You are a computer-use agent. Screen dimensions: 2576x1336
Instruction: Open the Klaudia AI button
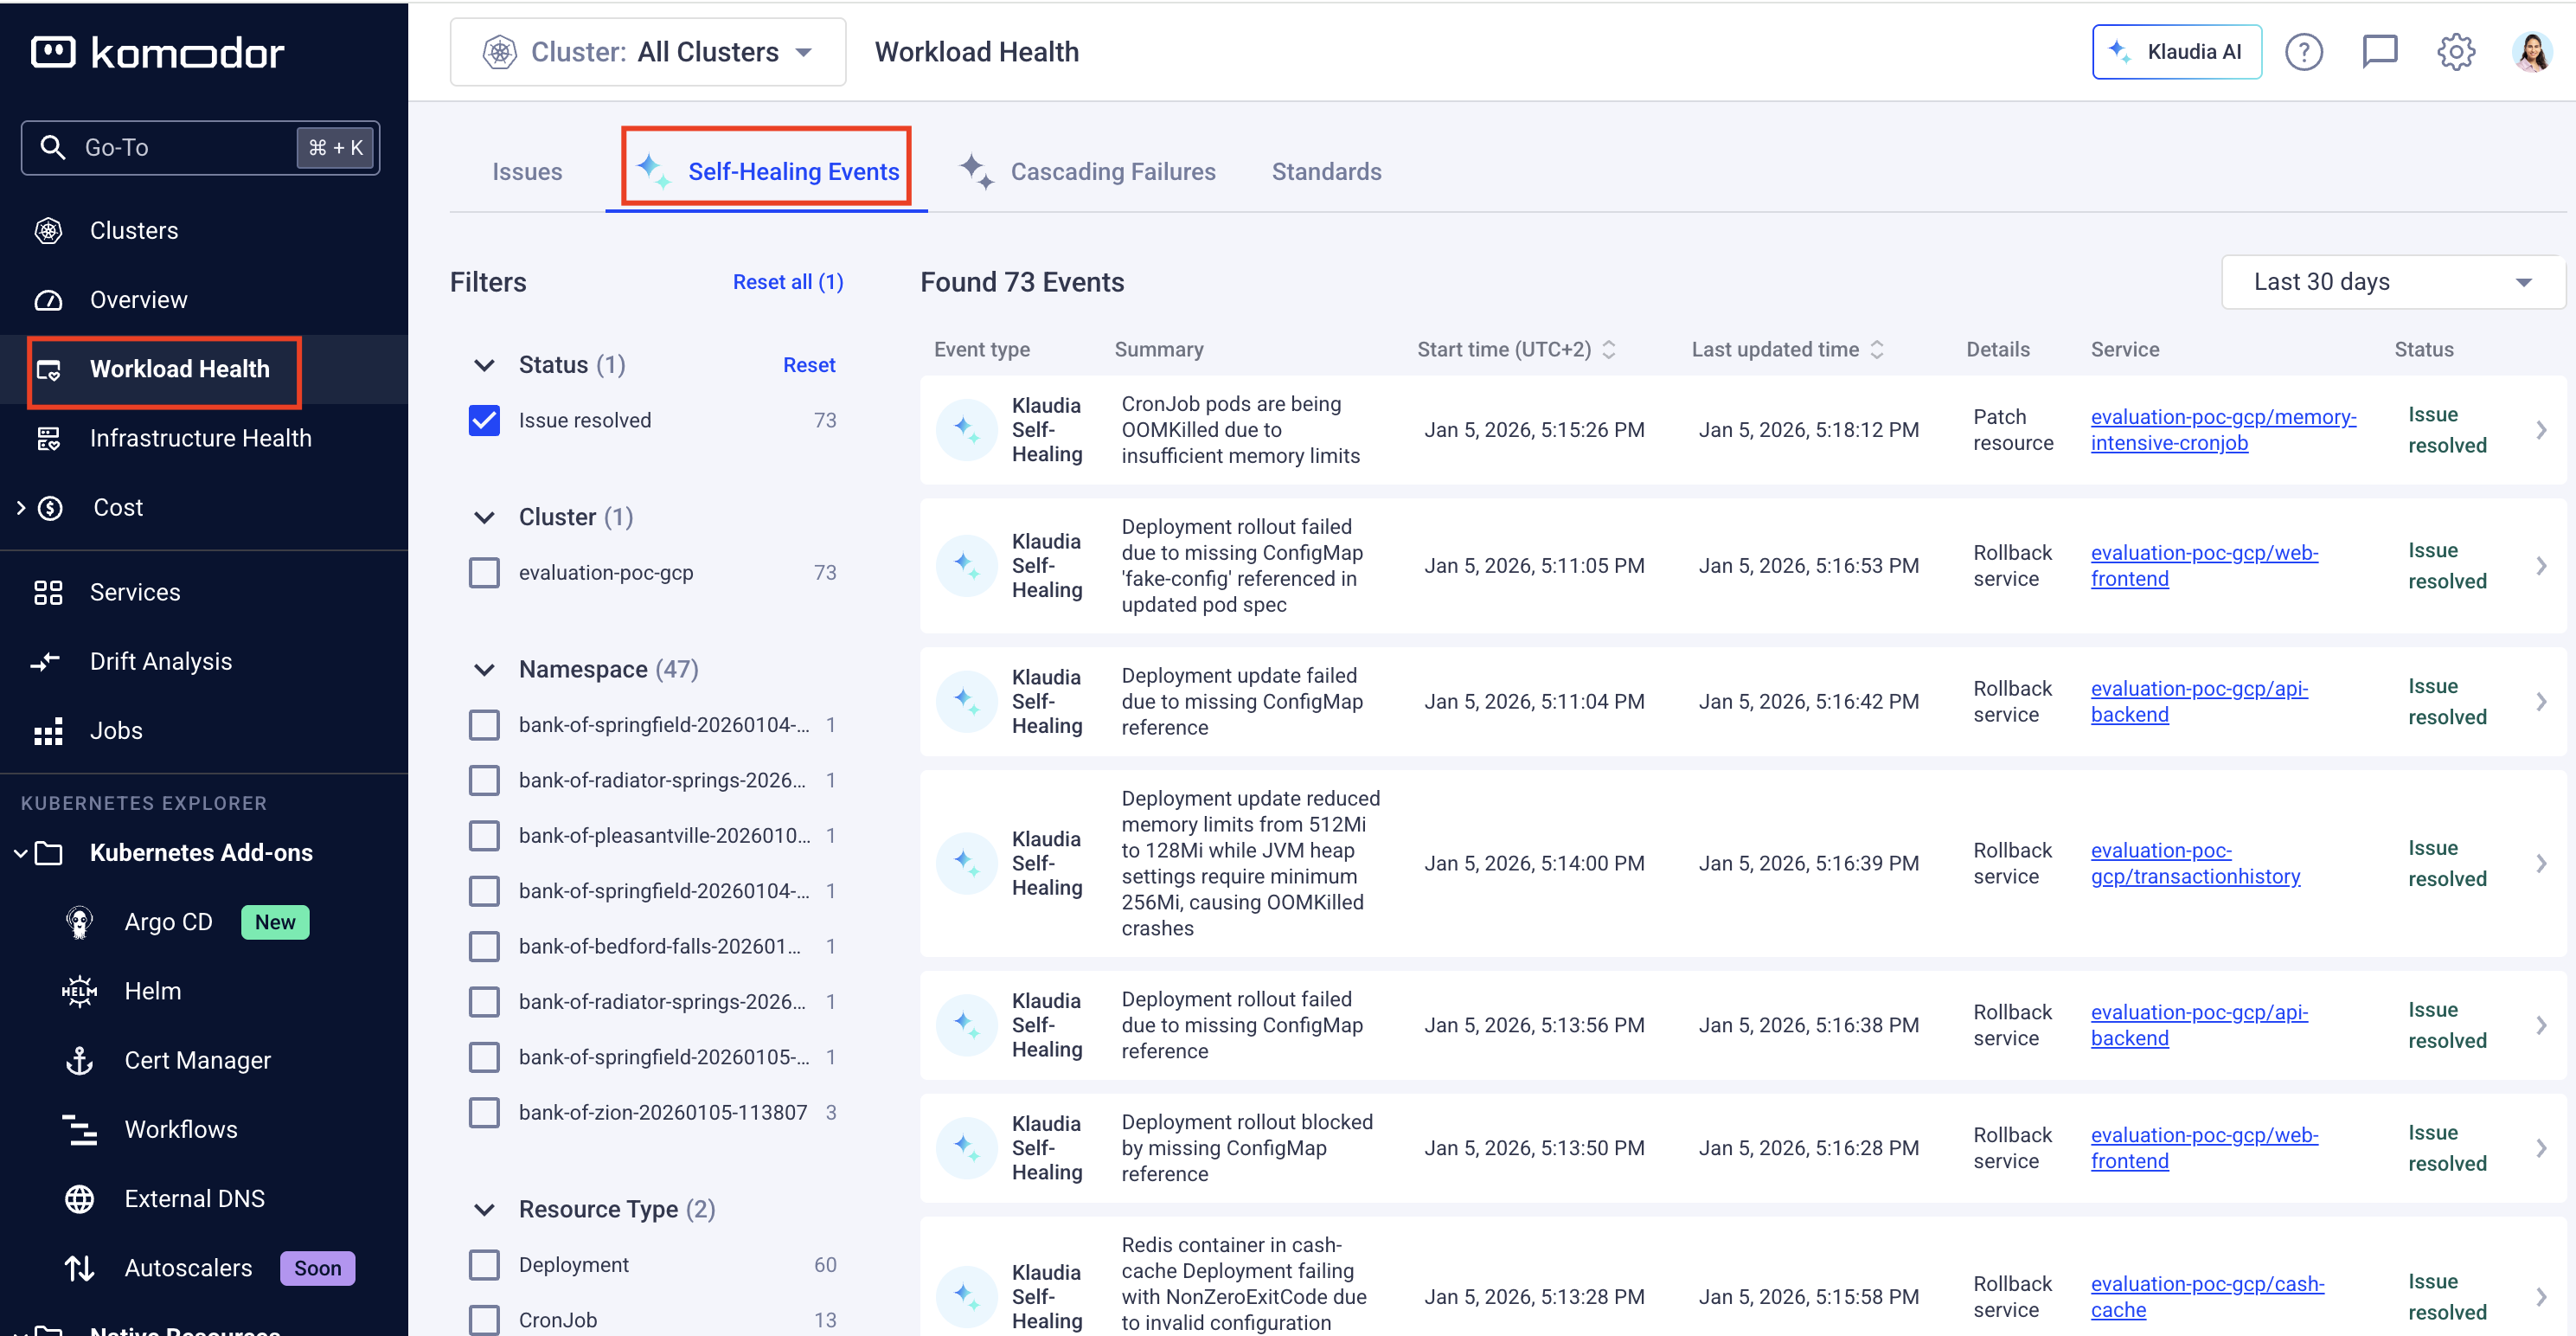pos(2176,52)
